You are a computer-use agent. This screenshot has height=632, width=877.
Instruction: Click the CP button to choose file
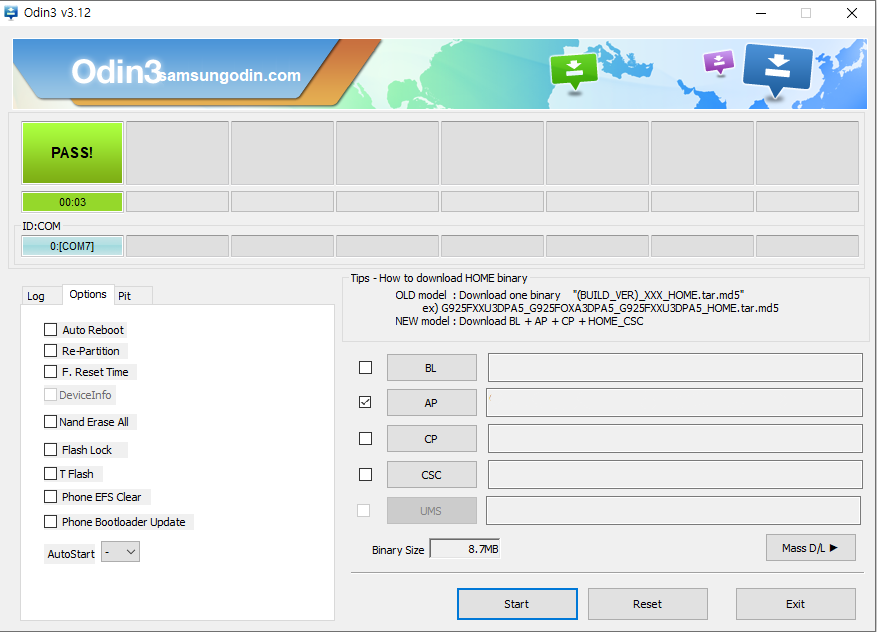coord(432,439)
